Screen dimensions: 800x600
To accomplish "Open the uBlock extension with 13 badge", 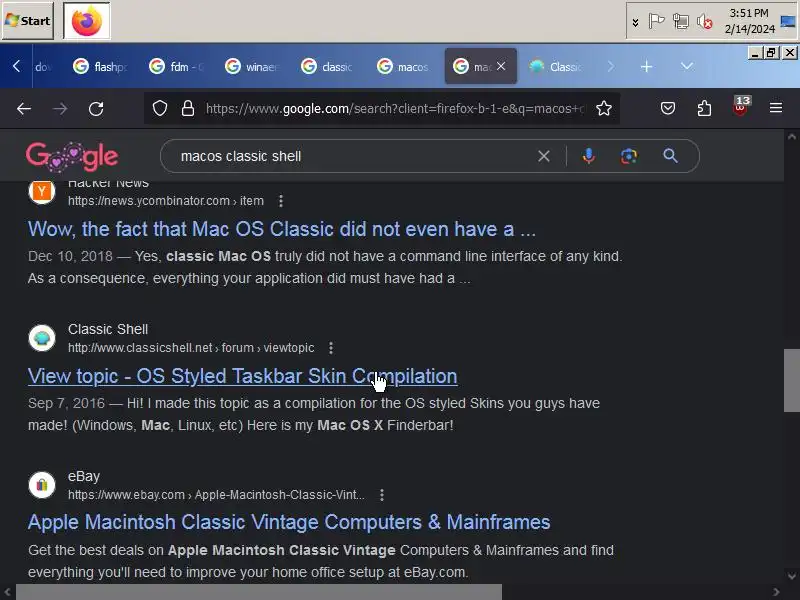I will tap(740, 107).
